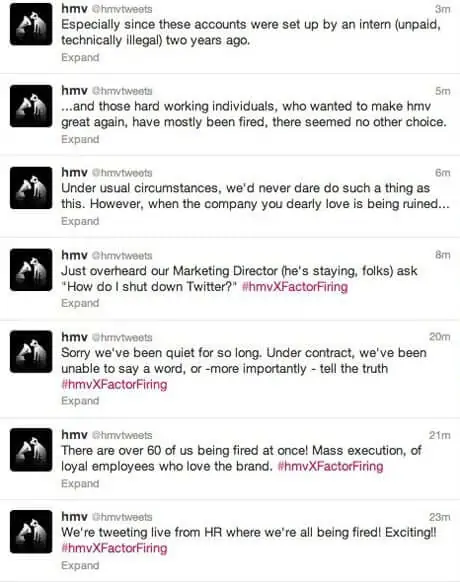The height and width of the screenshot is (582, 460).
Task: Expand the tweet about hard working individuals
Action: (80, 139)
